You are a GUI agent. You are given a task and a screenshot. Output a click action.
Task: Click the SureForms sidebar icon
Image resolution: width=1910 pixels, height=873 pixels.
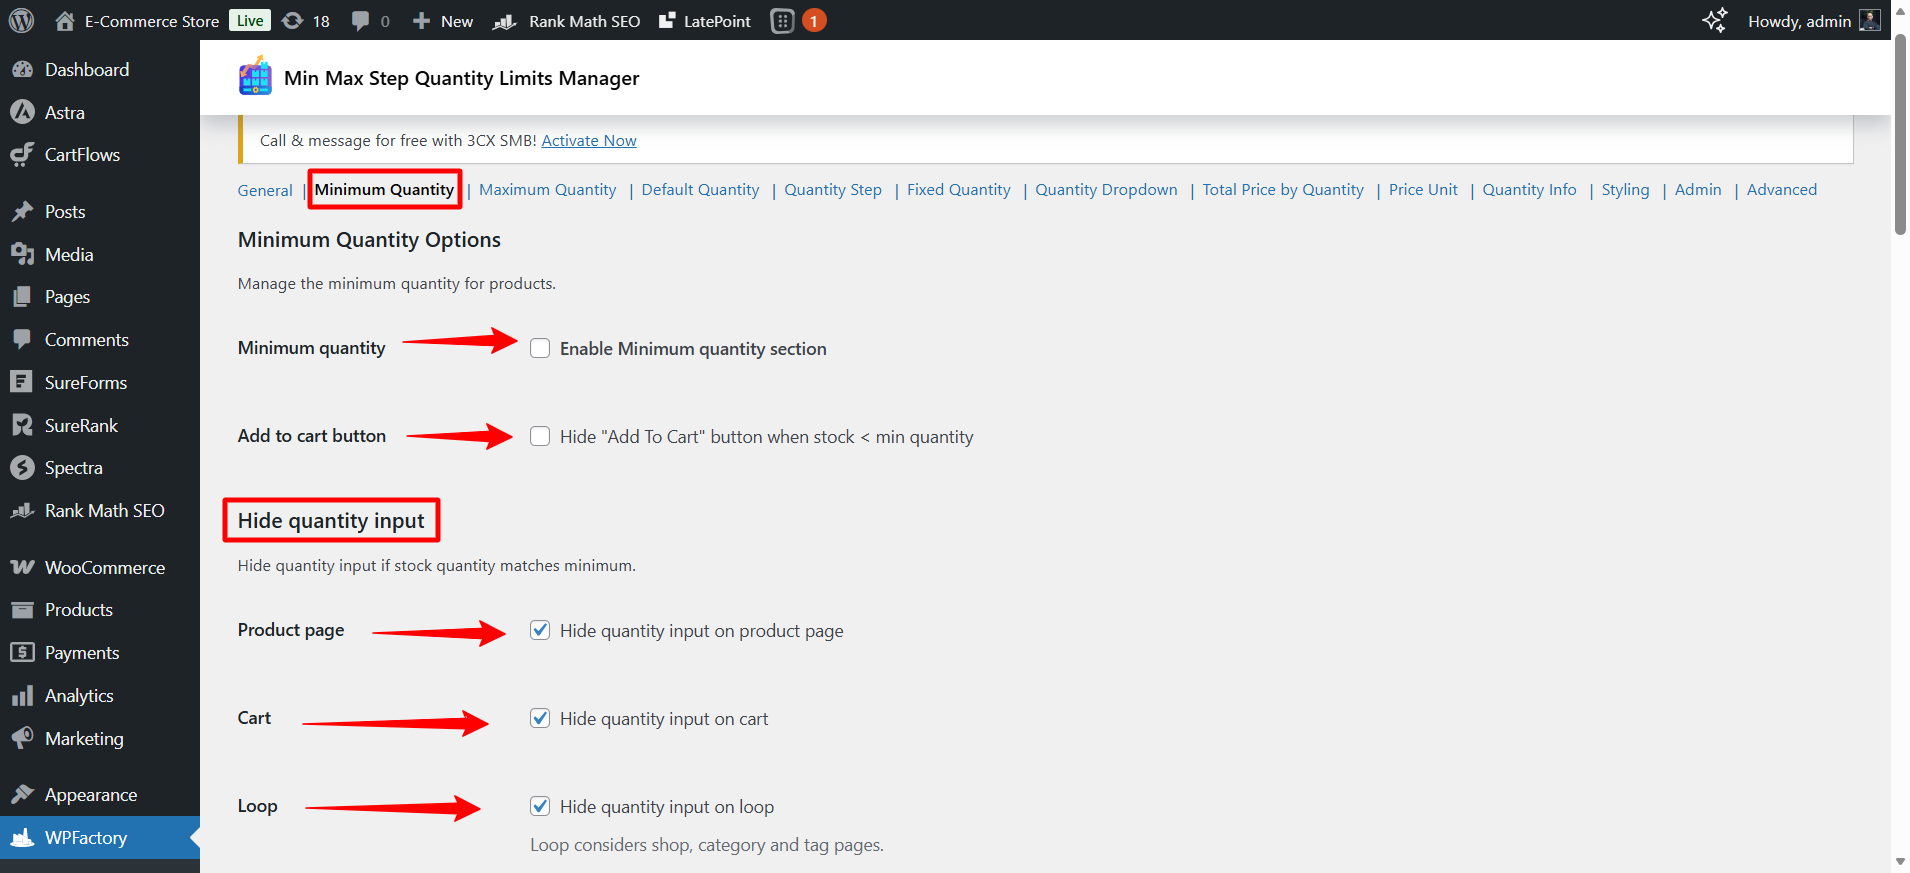[x=22, y=382]
